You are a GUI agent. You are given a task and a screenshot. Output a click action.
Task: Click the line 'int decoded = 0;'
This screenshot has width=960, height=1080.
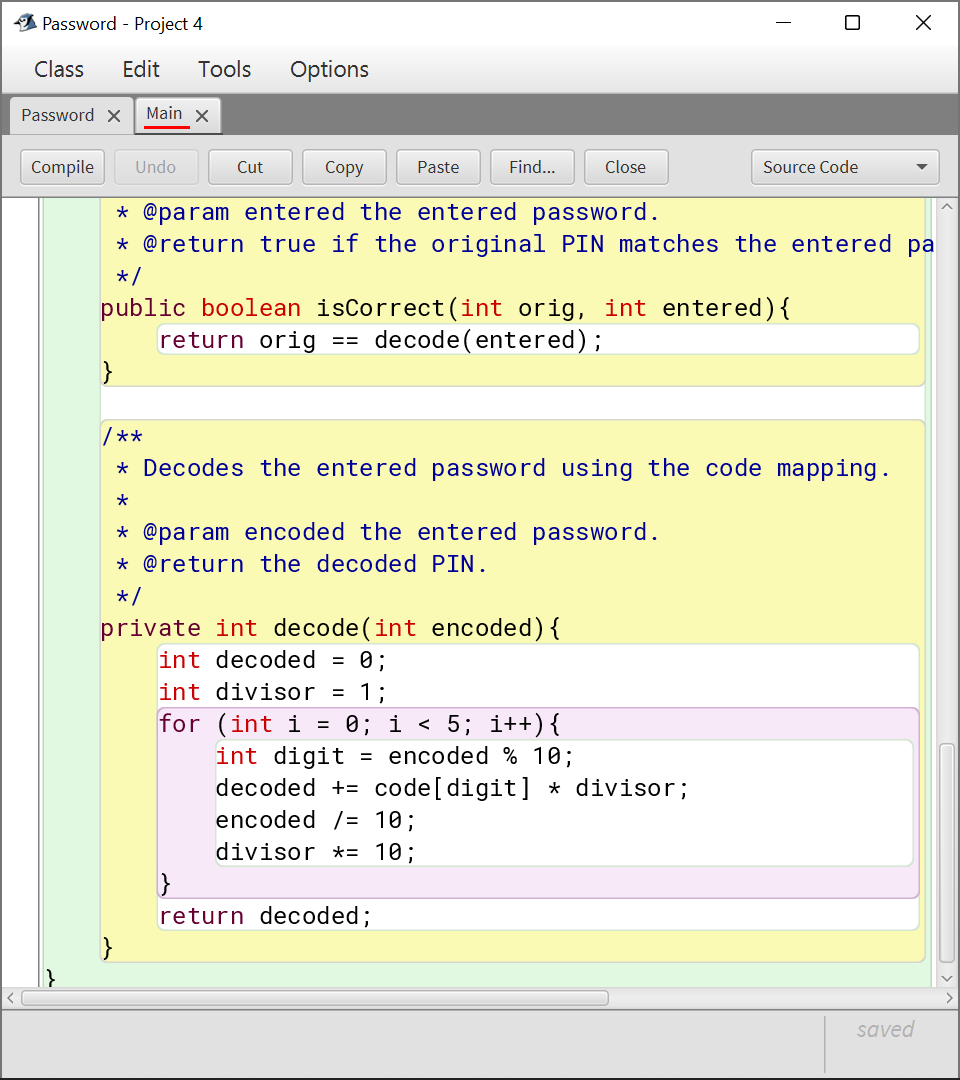[x=273, y=660]
